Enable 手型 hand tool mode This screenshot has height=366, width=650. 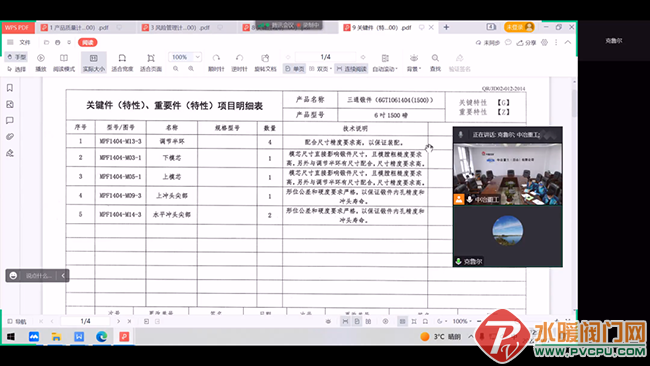pos(17,57)
